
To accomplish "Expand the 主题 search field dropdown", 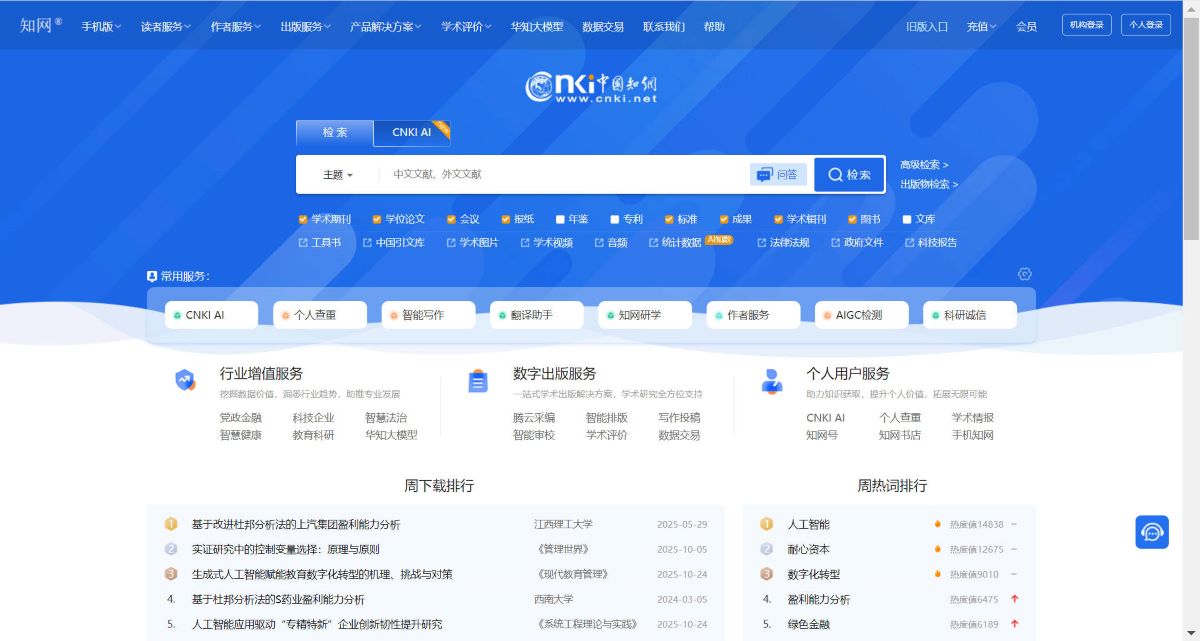I will pos(337,175).
